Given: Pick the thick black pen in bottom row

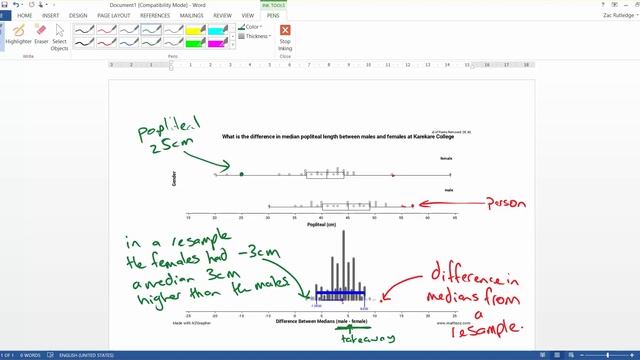Looking at the screenshot, I should (x=84, y=42).
